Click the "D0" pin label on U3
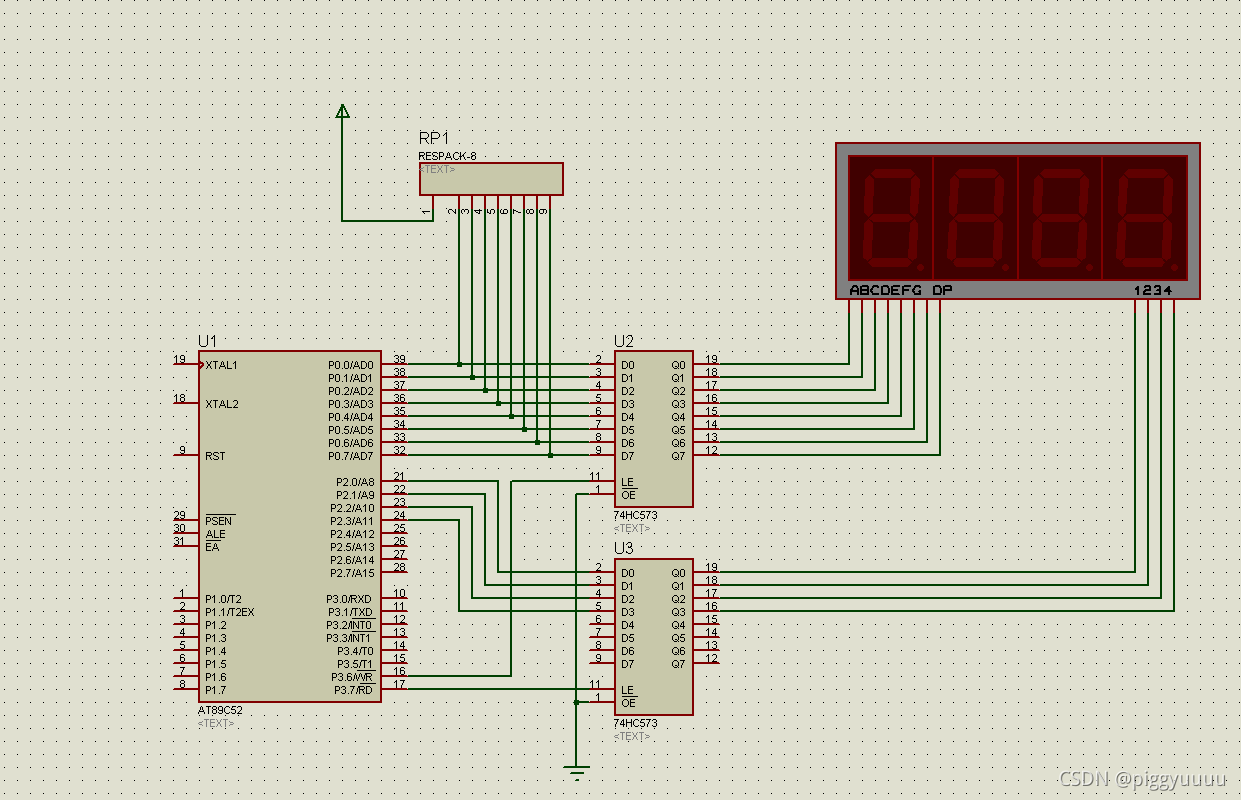The height and width of the screenshot is (800, 1241). pyautogui.click(x=627, y=573)
